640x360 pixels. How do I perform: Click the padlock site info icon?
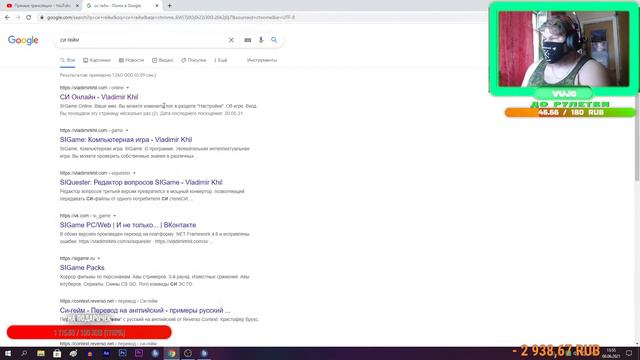pos(42,18)
